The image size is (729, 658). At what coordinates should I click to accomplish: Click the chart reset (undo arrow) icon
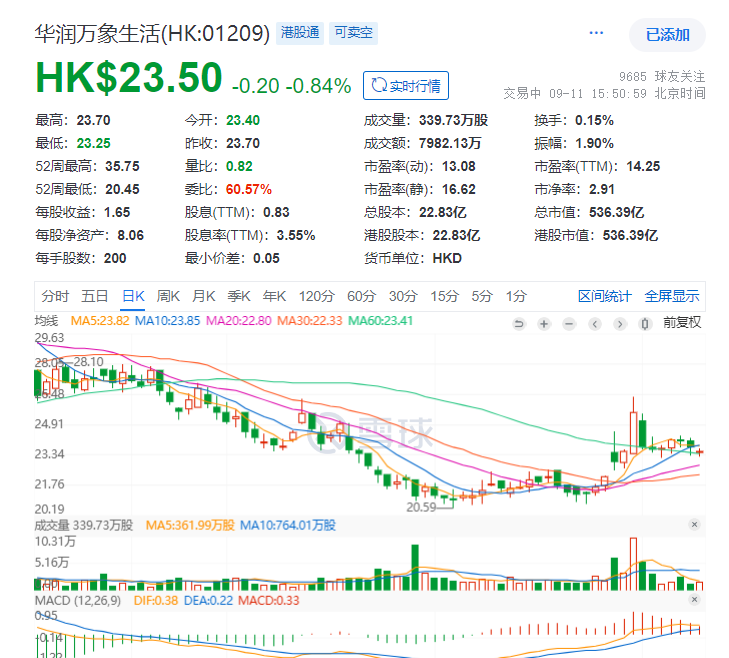coord(519,324)
